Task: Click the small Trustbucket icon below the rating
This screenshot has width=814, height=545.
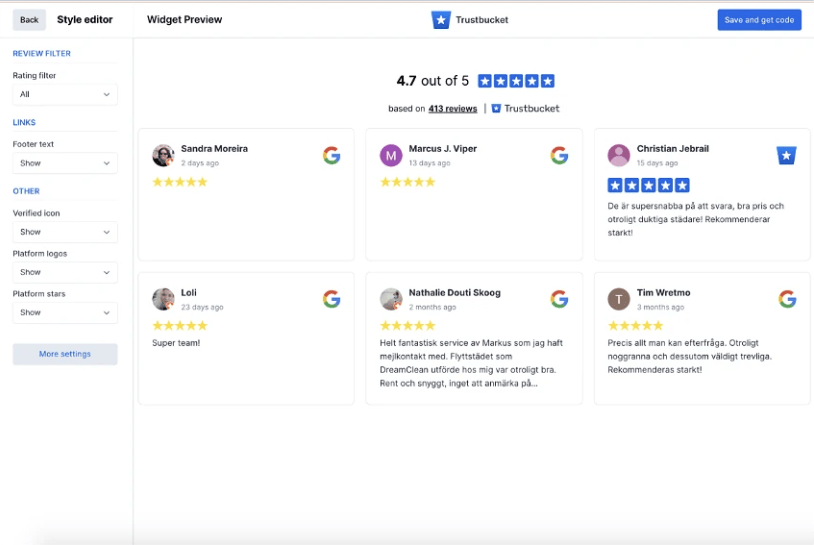Action: tap(496, 108)
